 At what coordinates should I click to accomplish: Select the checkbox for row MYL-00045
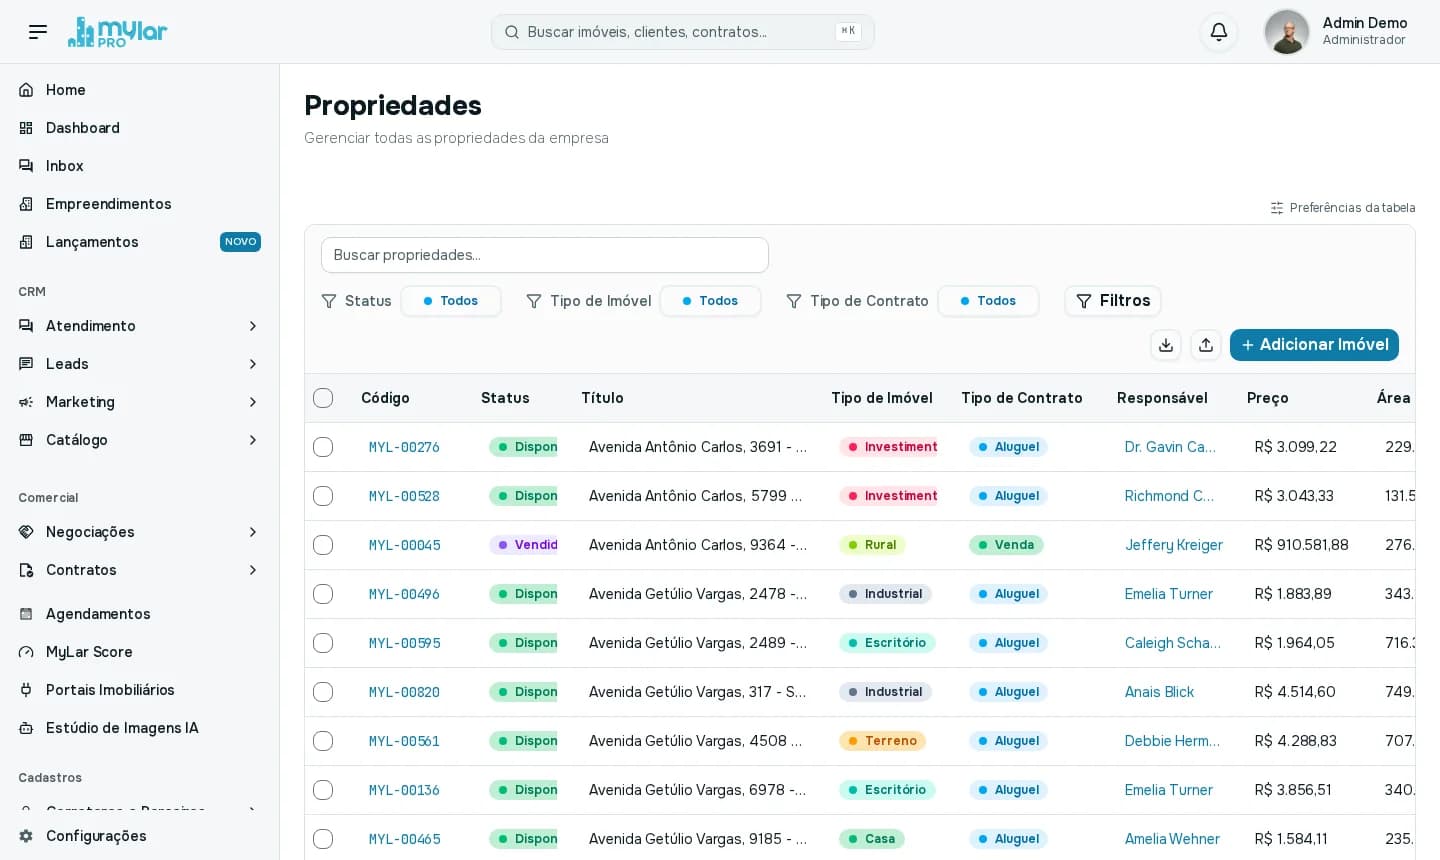click(x=323, y=545)
